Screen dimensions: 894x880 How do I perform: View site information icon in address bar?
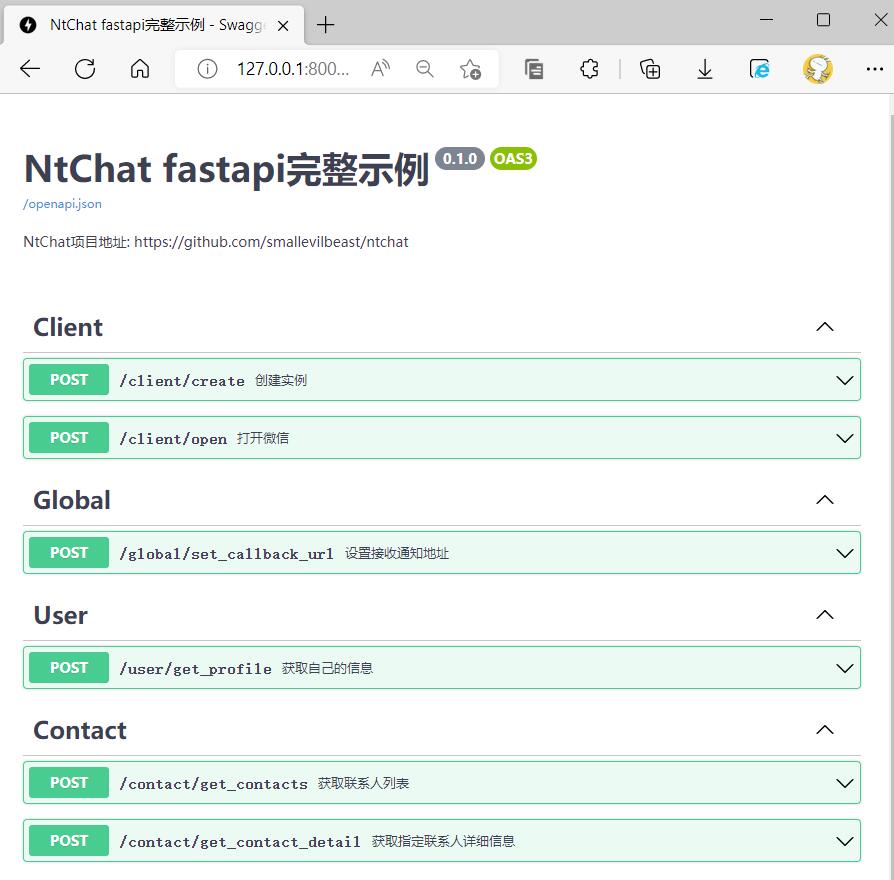click(207, 69)
